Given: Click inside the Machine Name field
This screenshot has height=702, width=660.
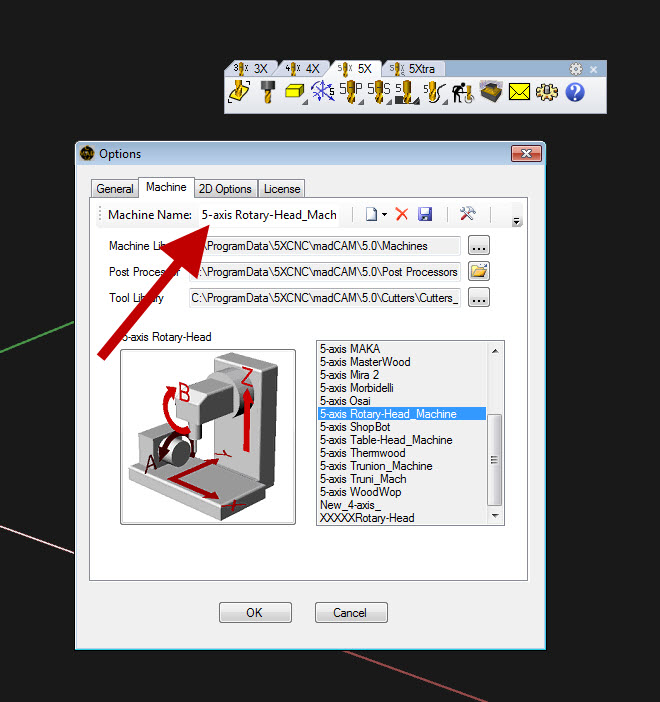Looking at the screenshot, I should click(270, 215).
